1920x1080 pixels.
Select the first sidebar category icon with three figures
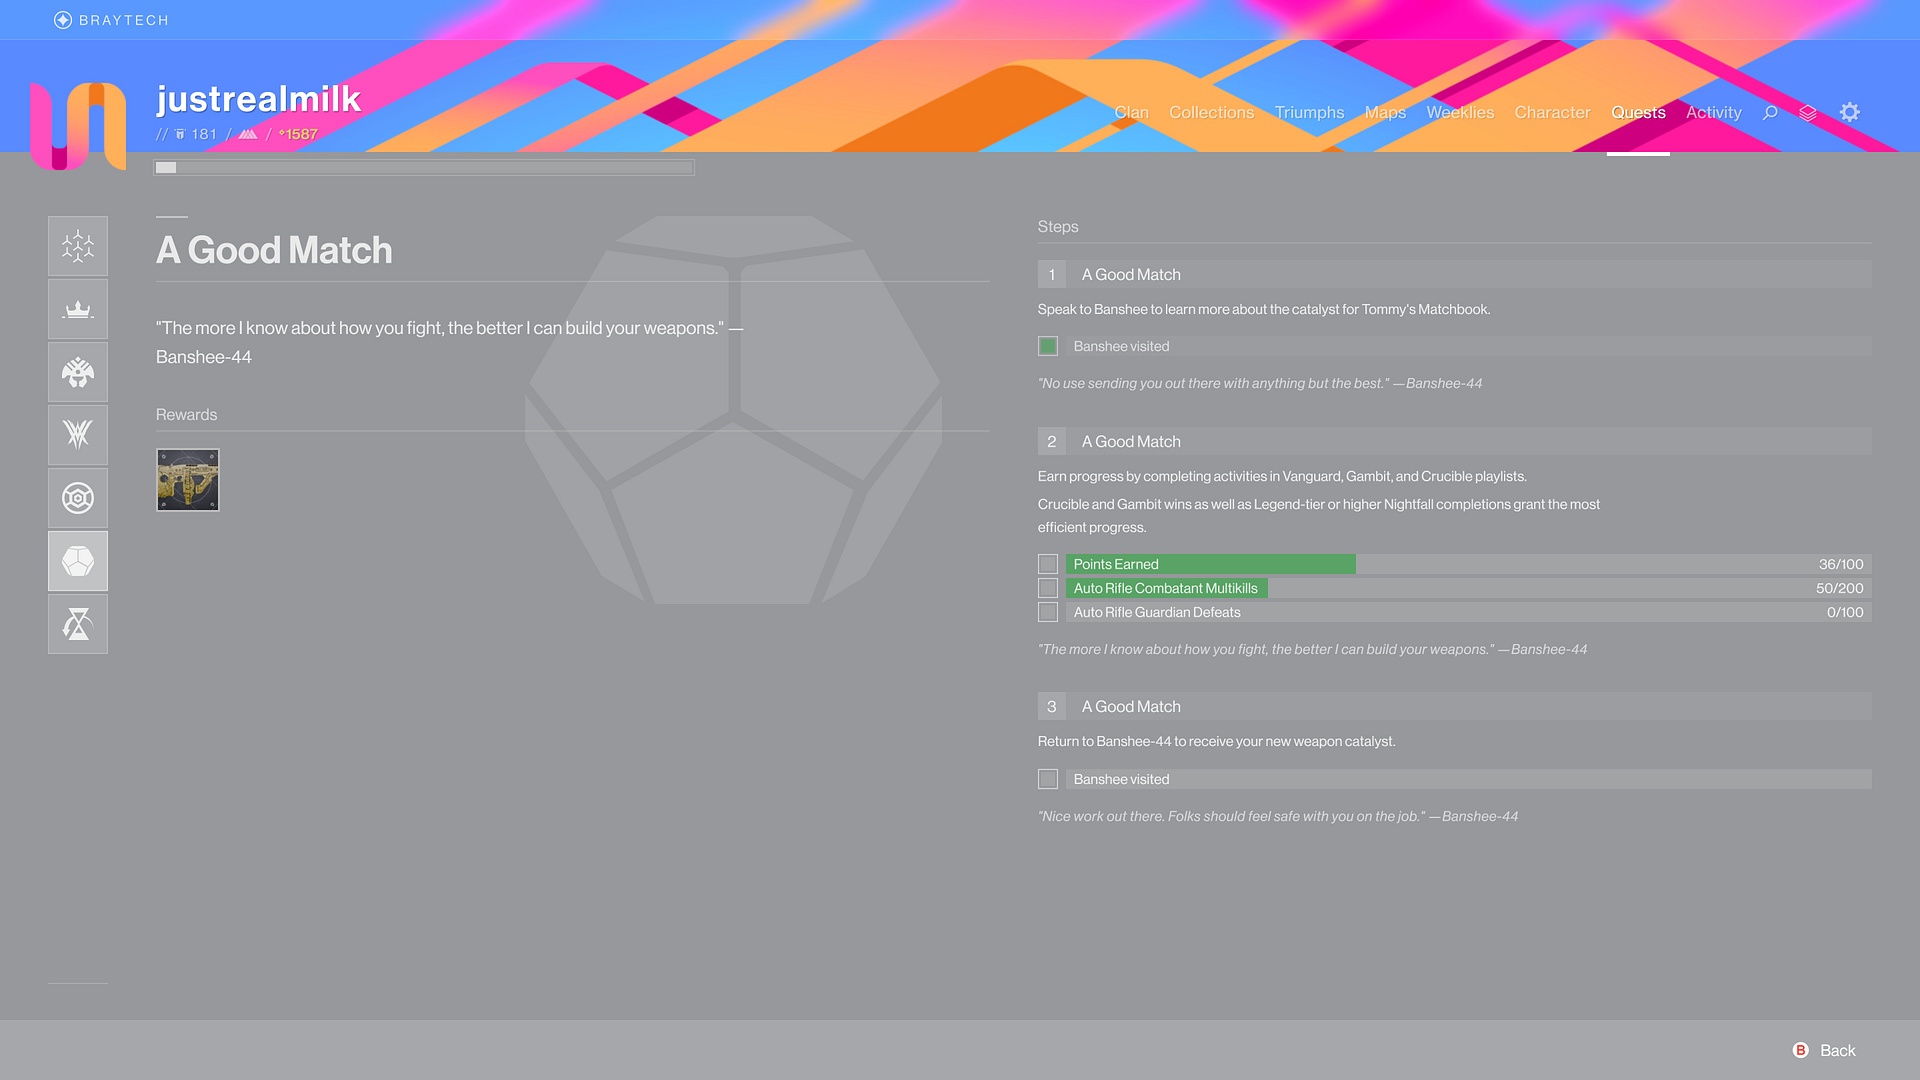point(78,246)
